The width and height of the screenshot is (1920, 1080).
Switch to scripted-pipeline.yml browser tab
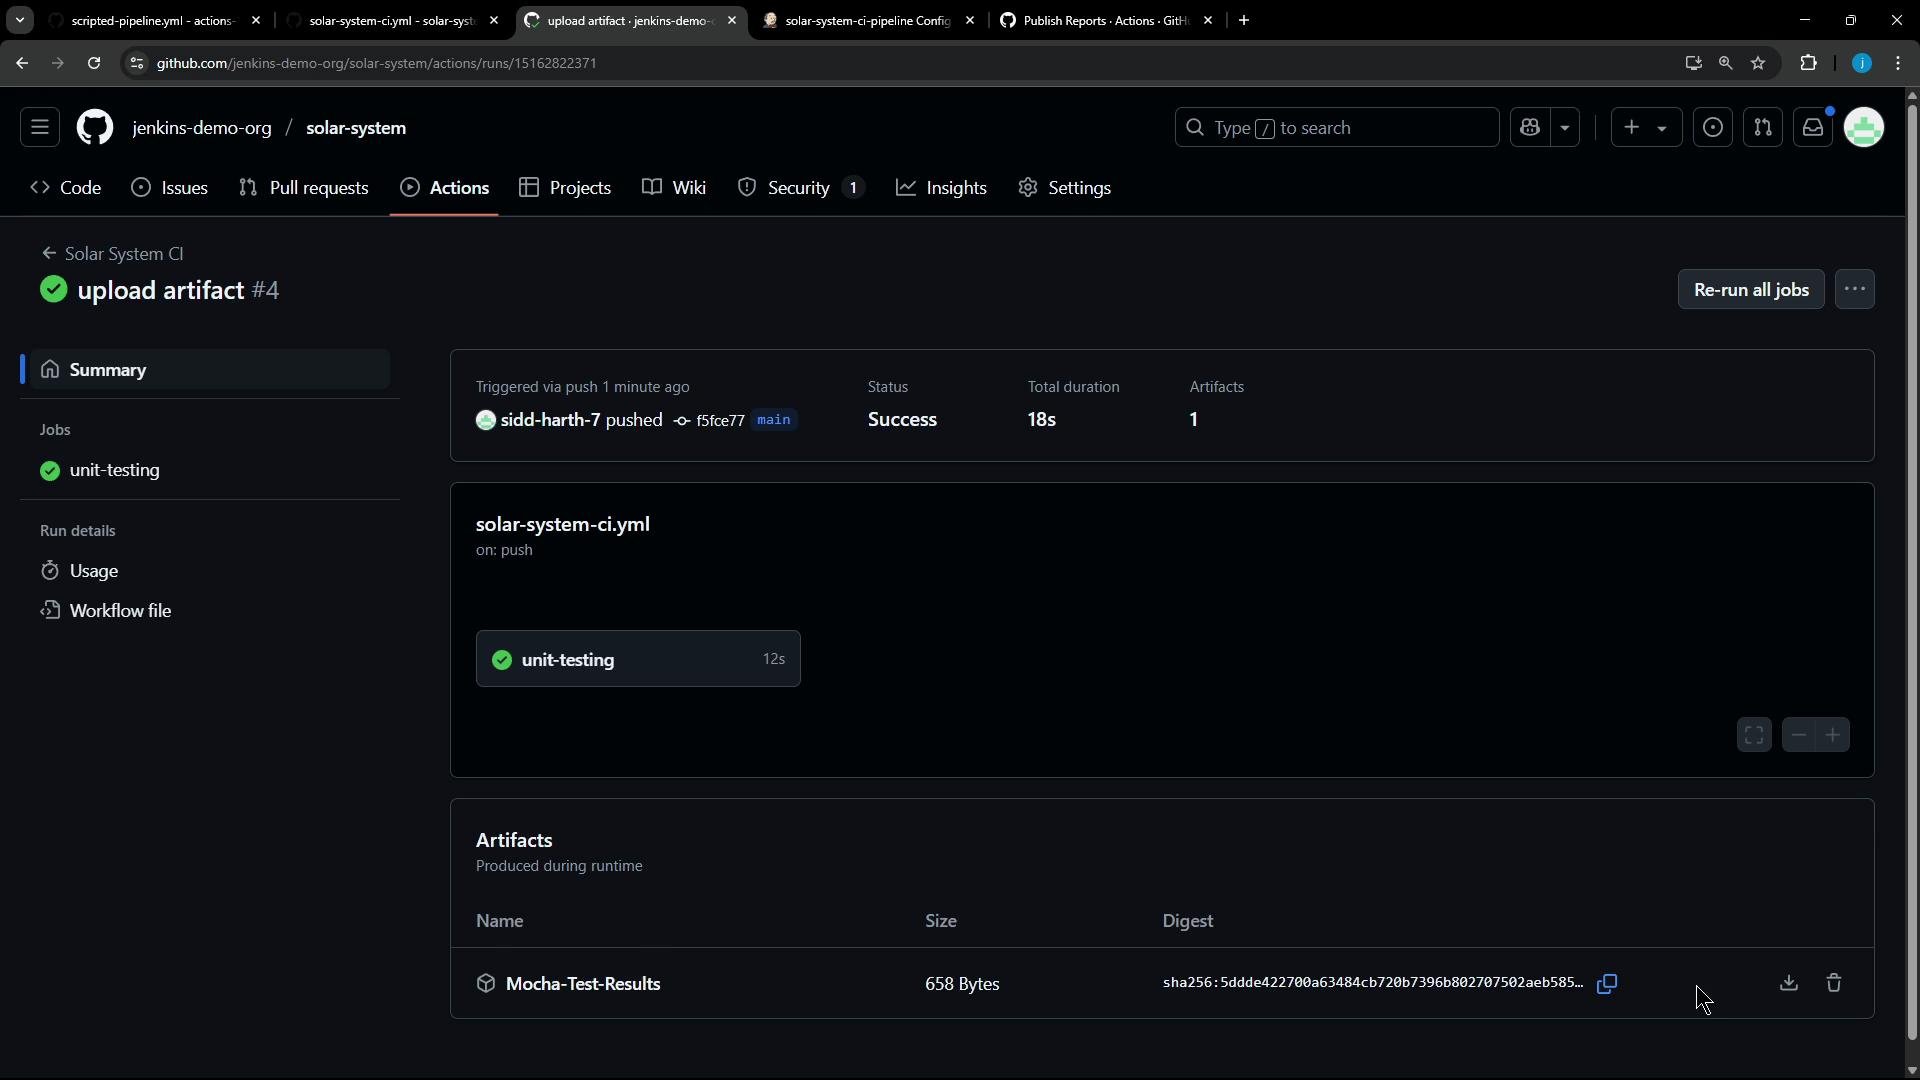pyautogui.click(x=154, y=20)
